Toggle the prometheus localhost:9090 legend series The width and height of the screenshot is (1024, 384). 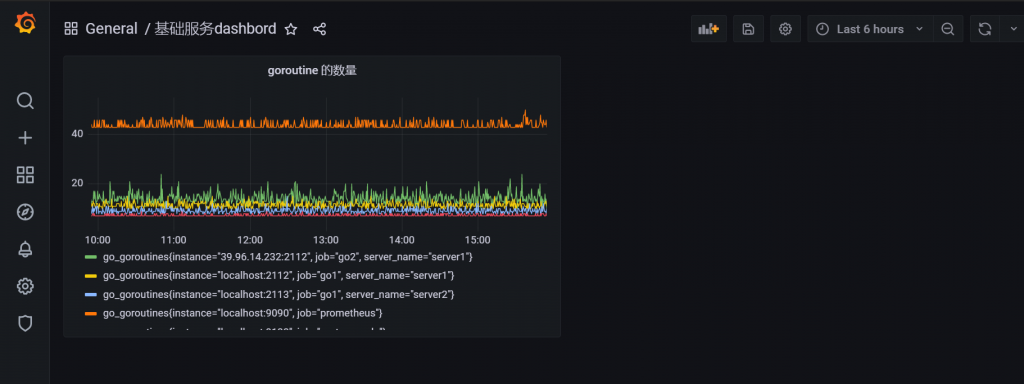coord(242,313)
